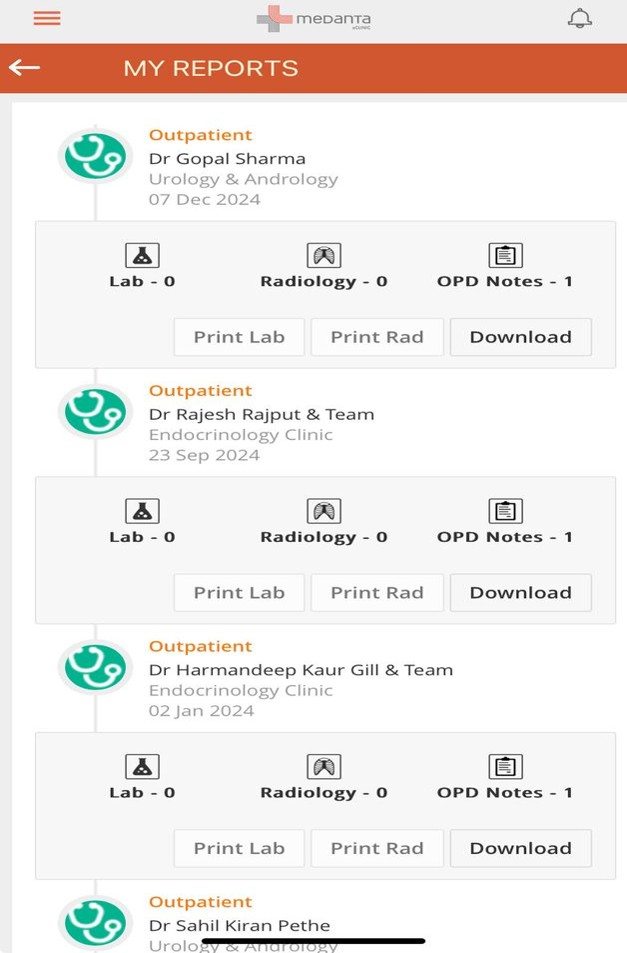Image resolution: width=627 pixels, height=953 pixels.
Task: Tap stethoscope icon for Dr Gopal Sharma
Action: 95,156
